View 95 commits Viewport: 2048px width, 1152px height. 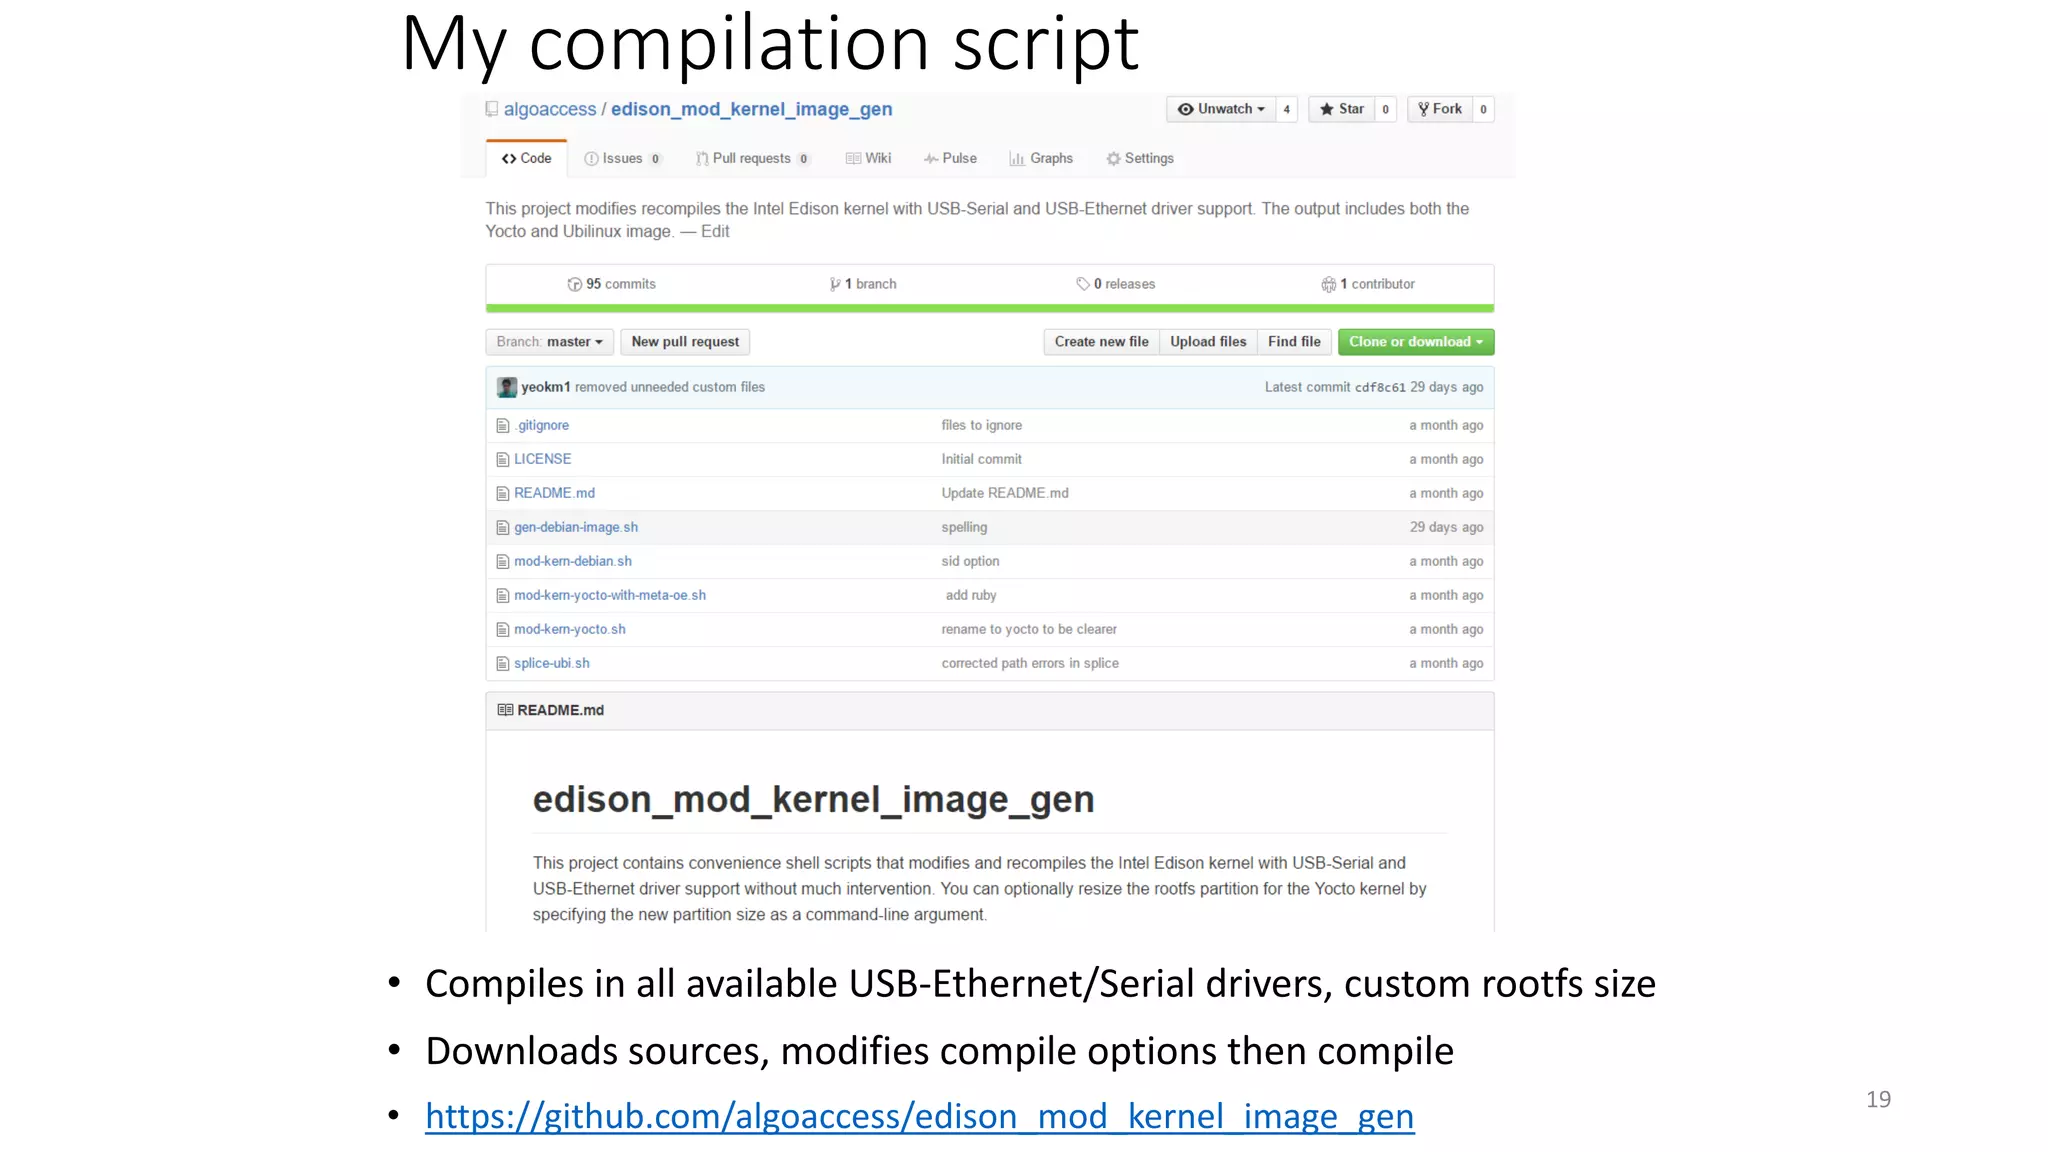(x=612, y=284)
